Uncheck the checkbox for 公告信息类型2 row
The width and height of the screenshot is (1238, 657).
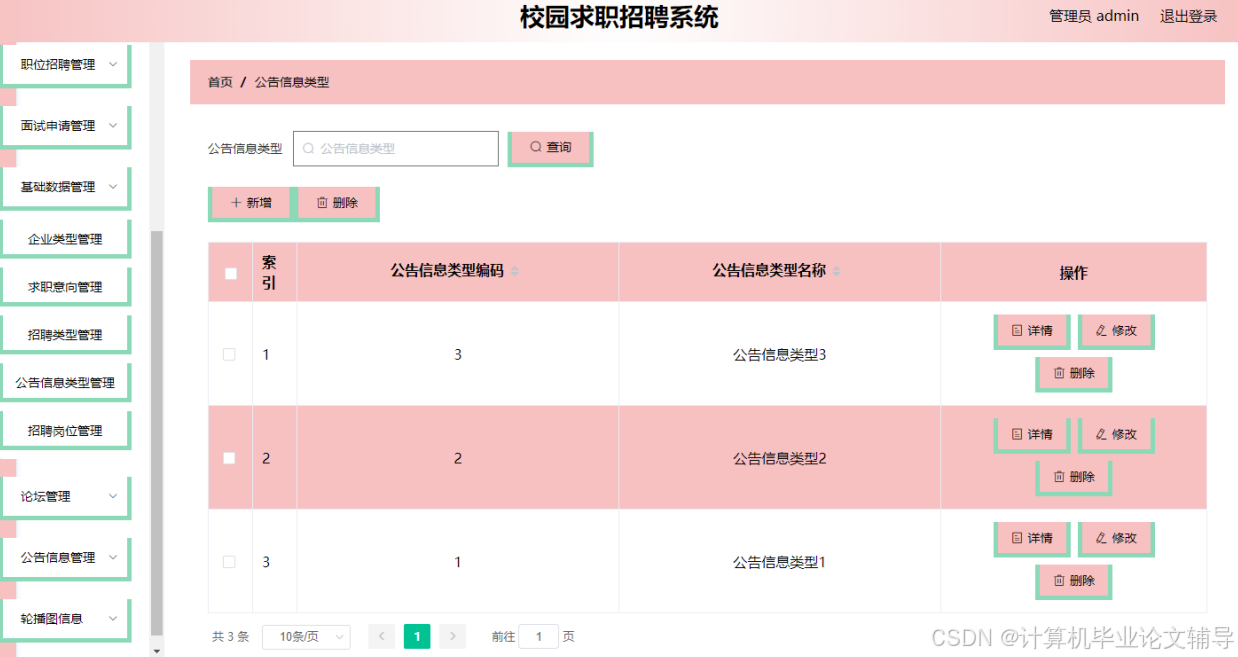(230, 457)
